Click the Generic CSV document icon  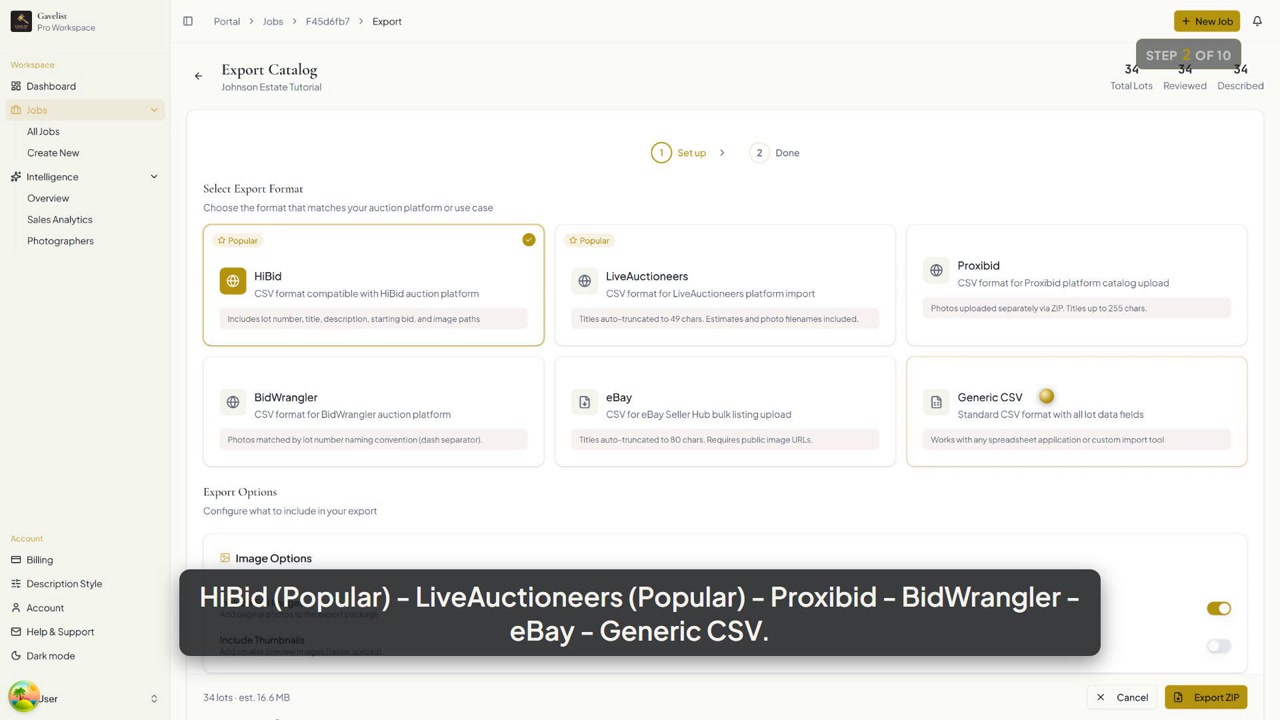click(936, 402)
